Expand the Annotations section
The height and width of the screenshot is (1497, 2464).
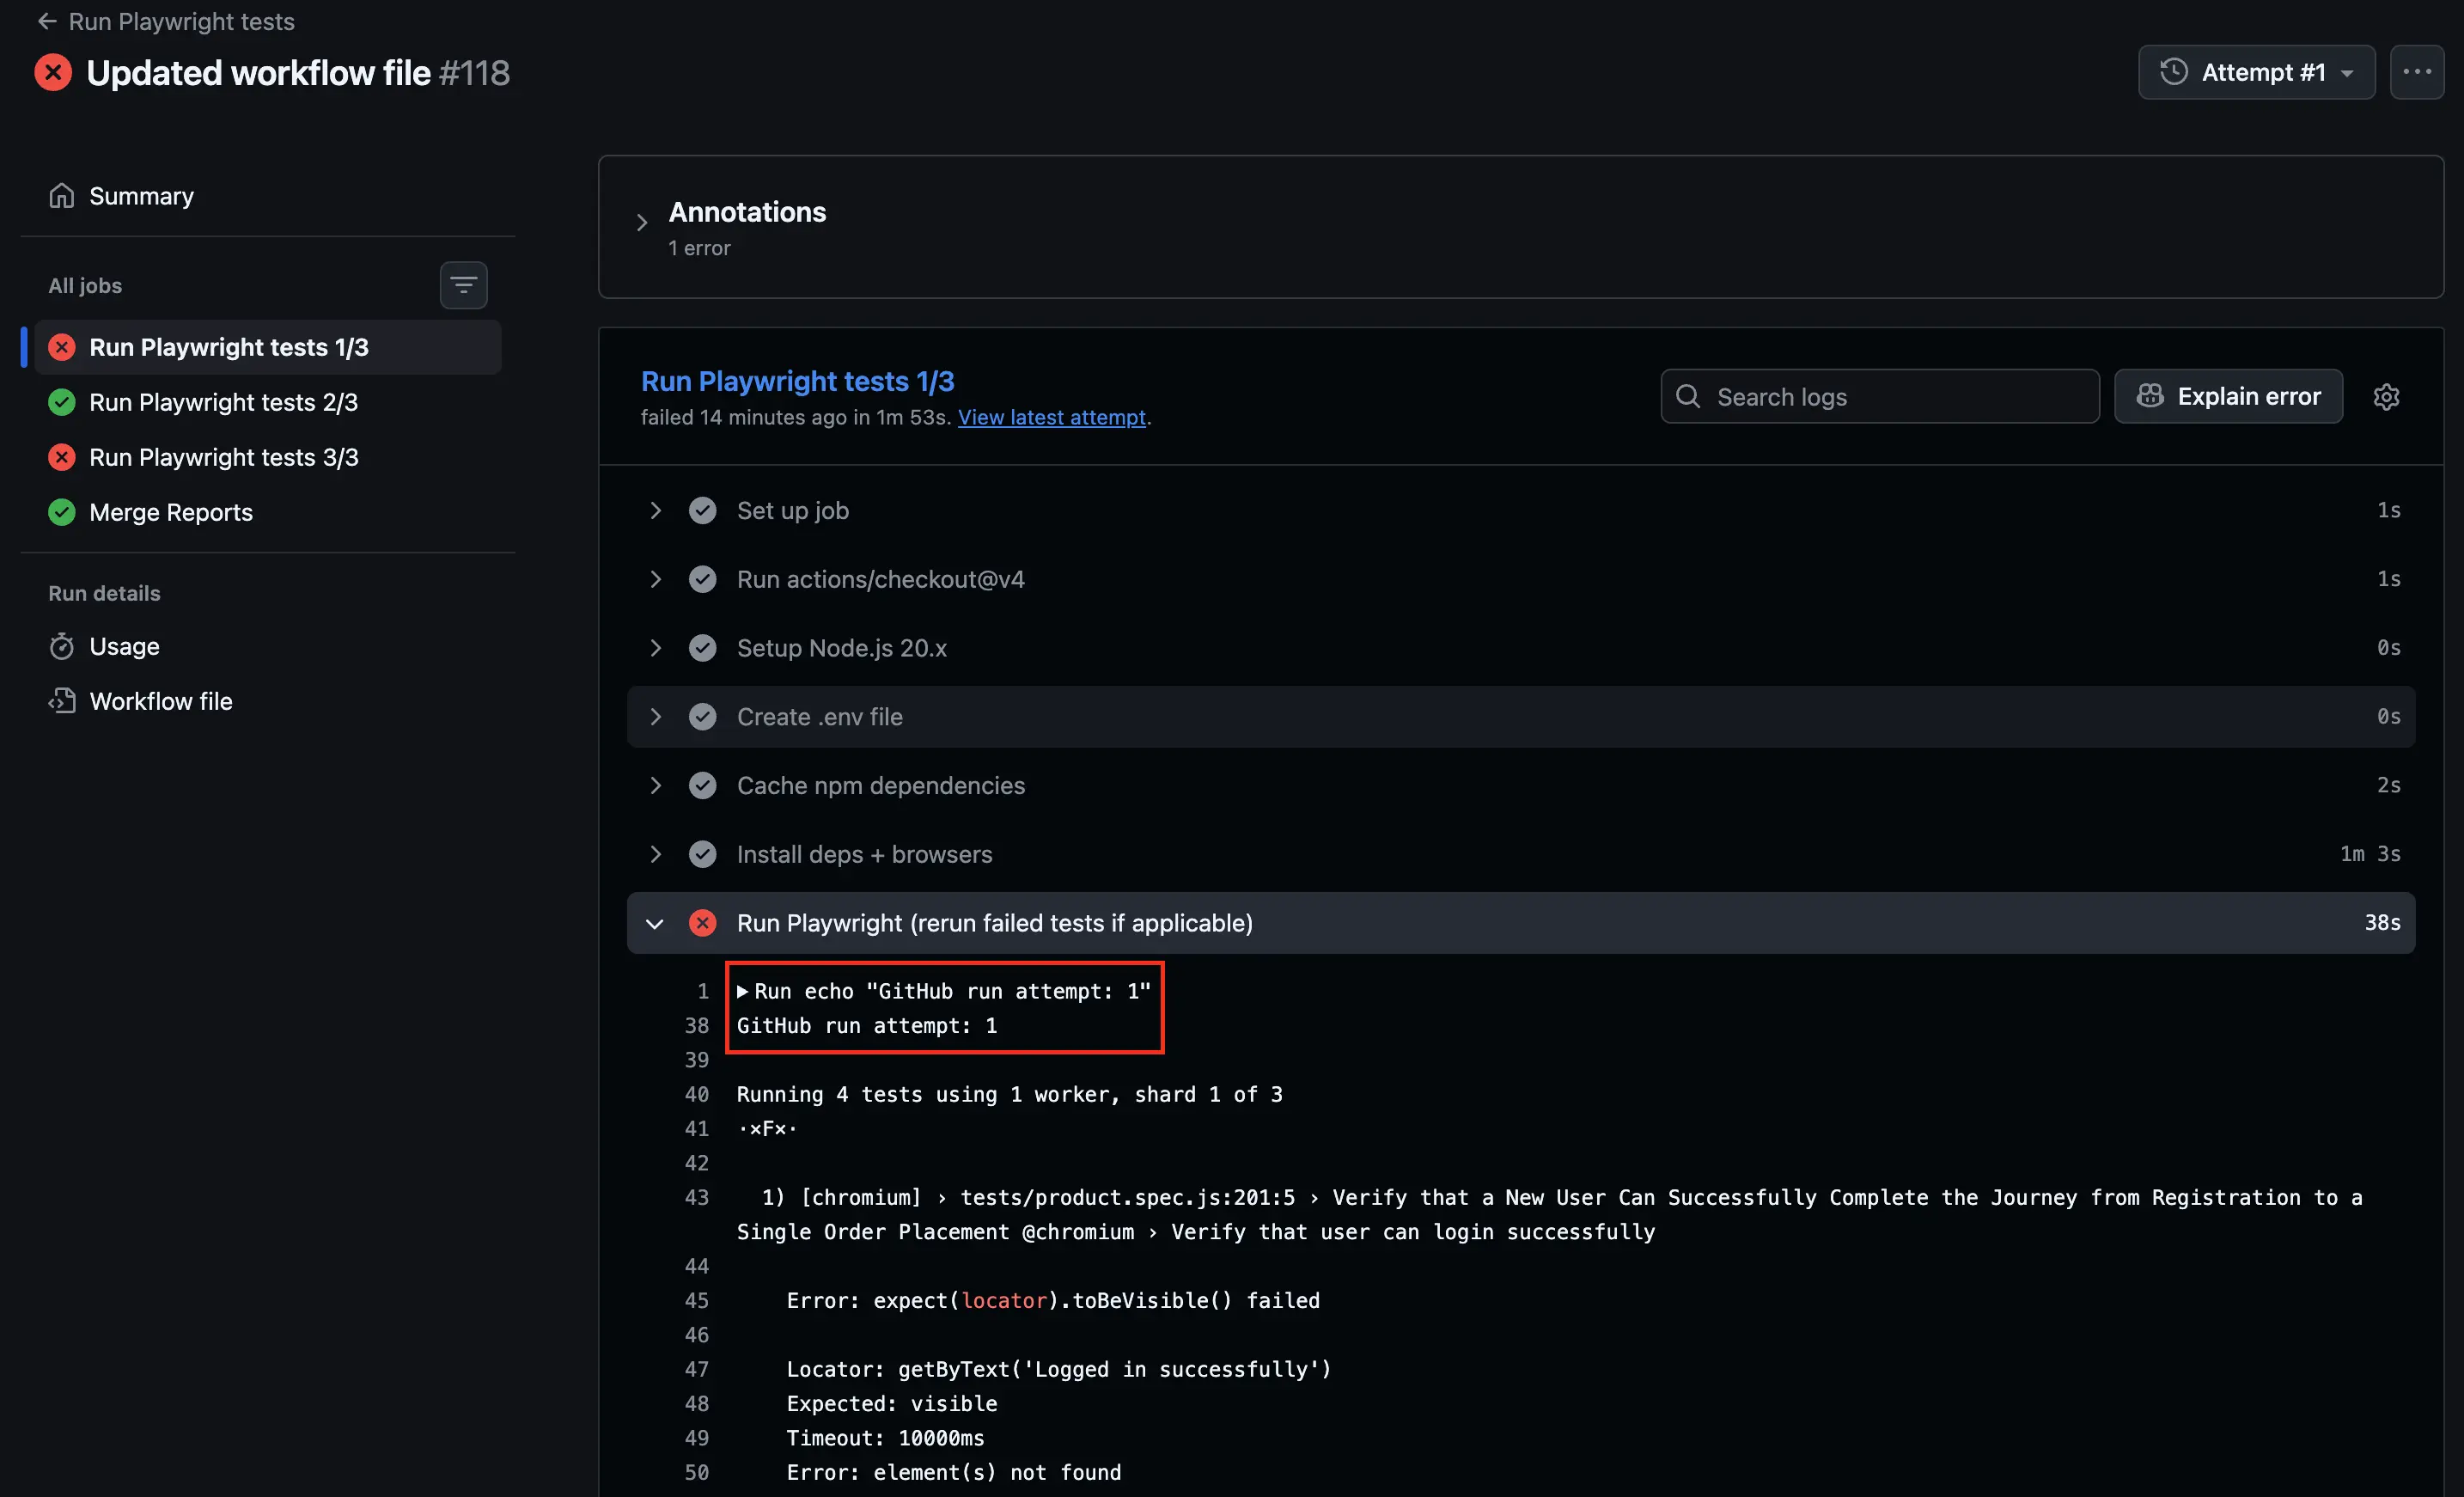pyautogui.click(x=642, y=223)
